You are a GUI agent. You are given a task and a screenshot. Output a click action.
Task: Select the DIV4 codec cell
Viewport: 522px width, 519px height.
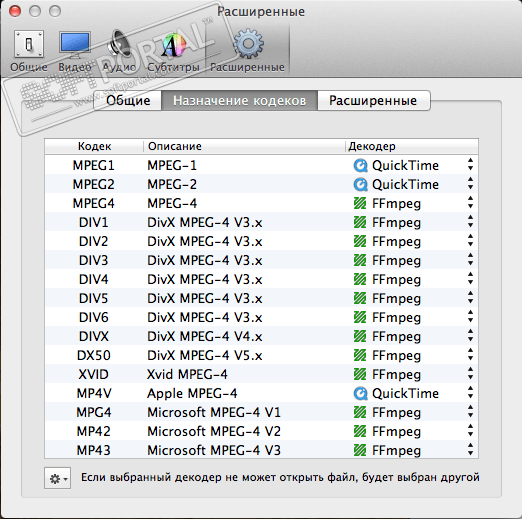94,279
